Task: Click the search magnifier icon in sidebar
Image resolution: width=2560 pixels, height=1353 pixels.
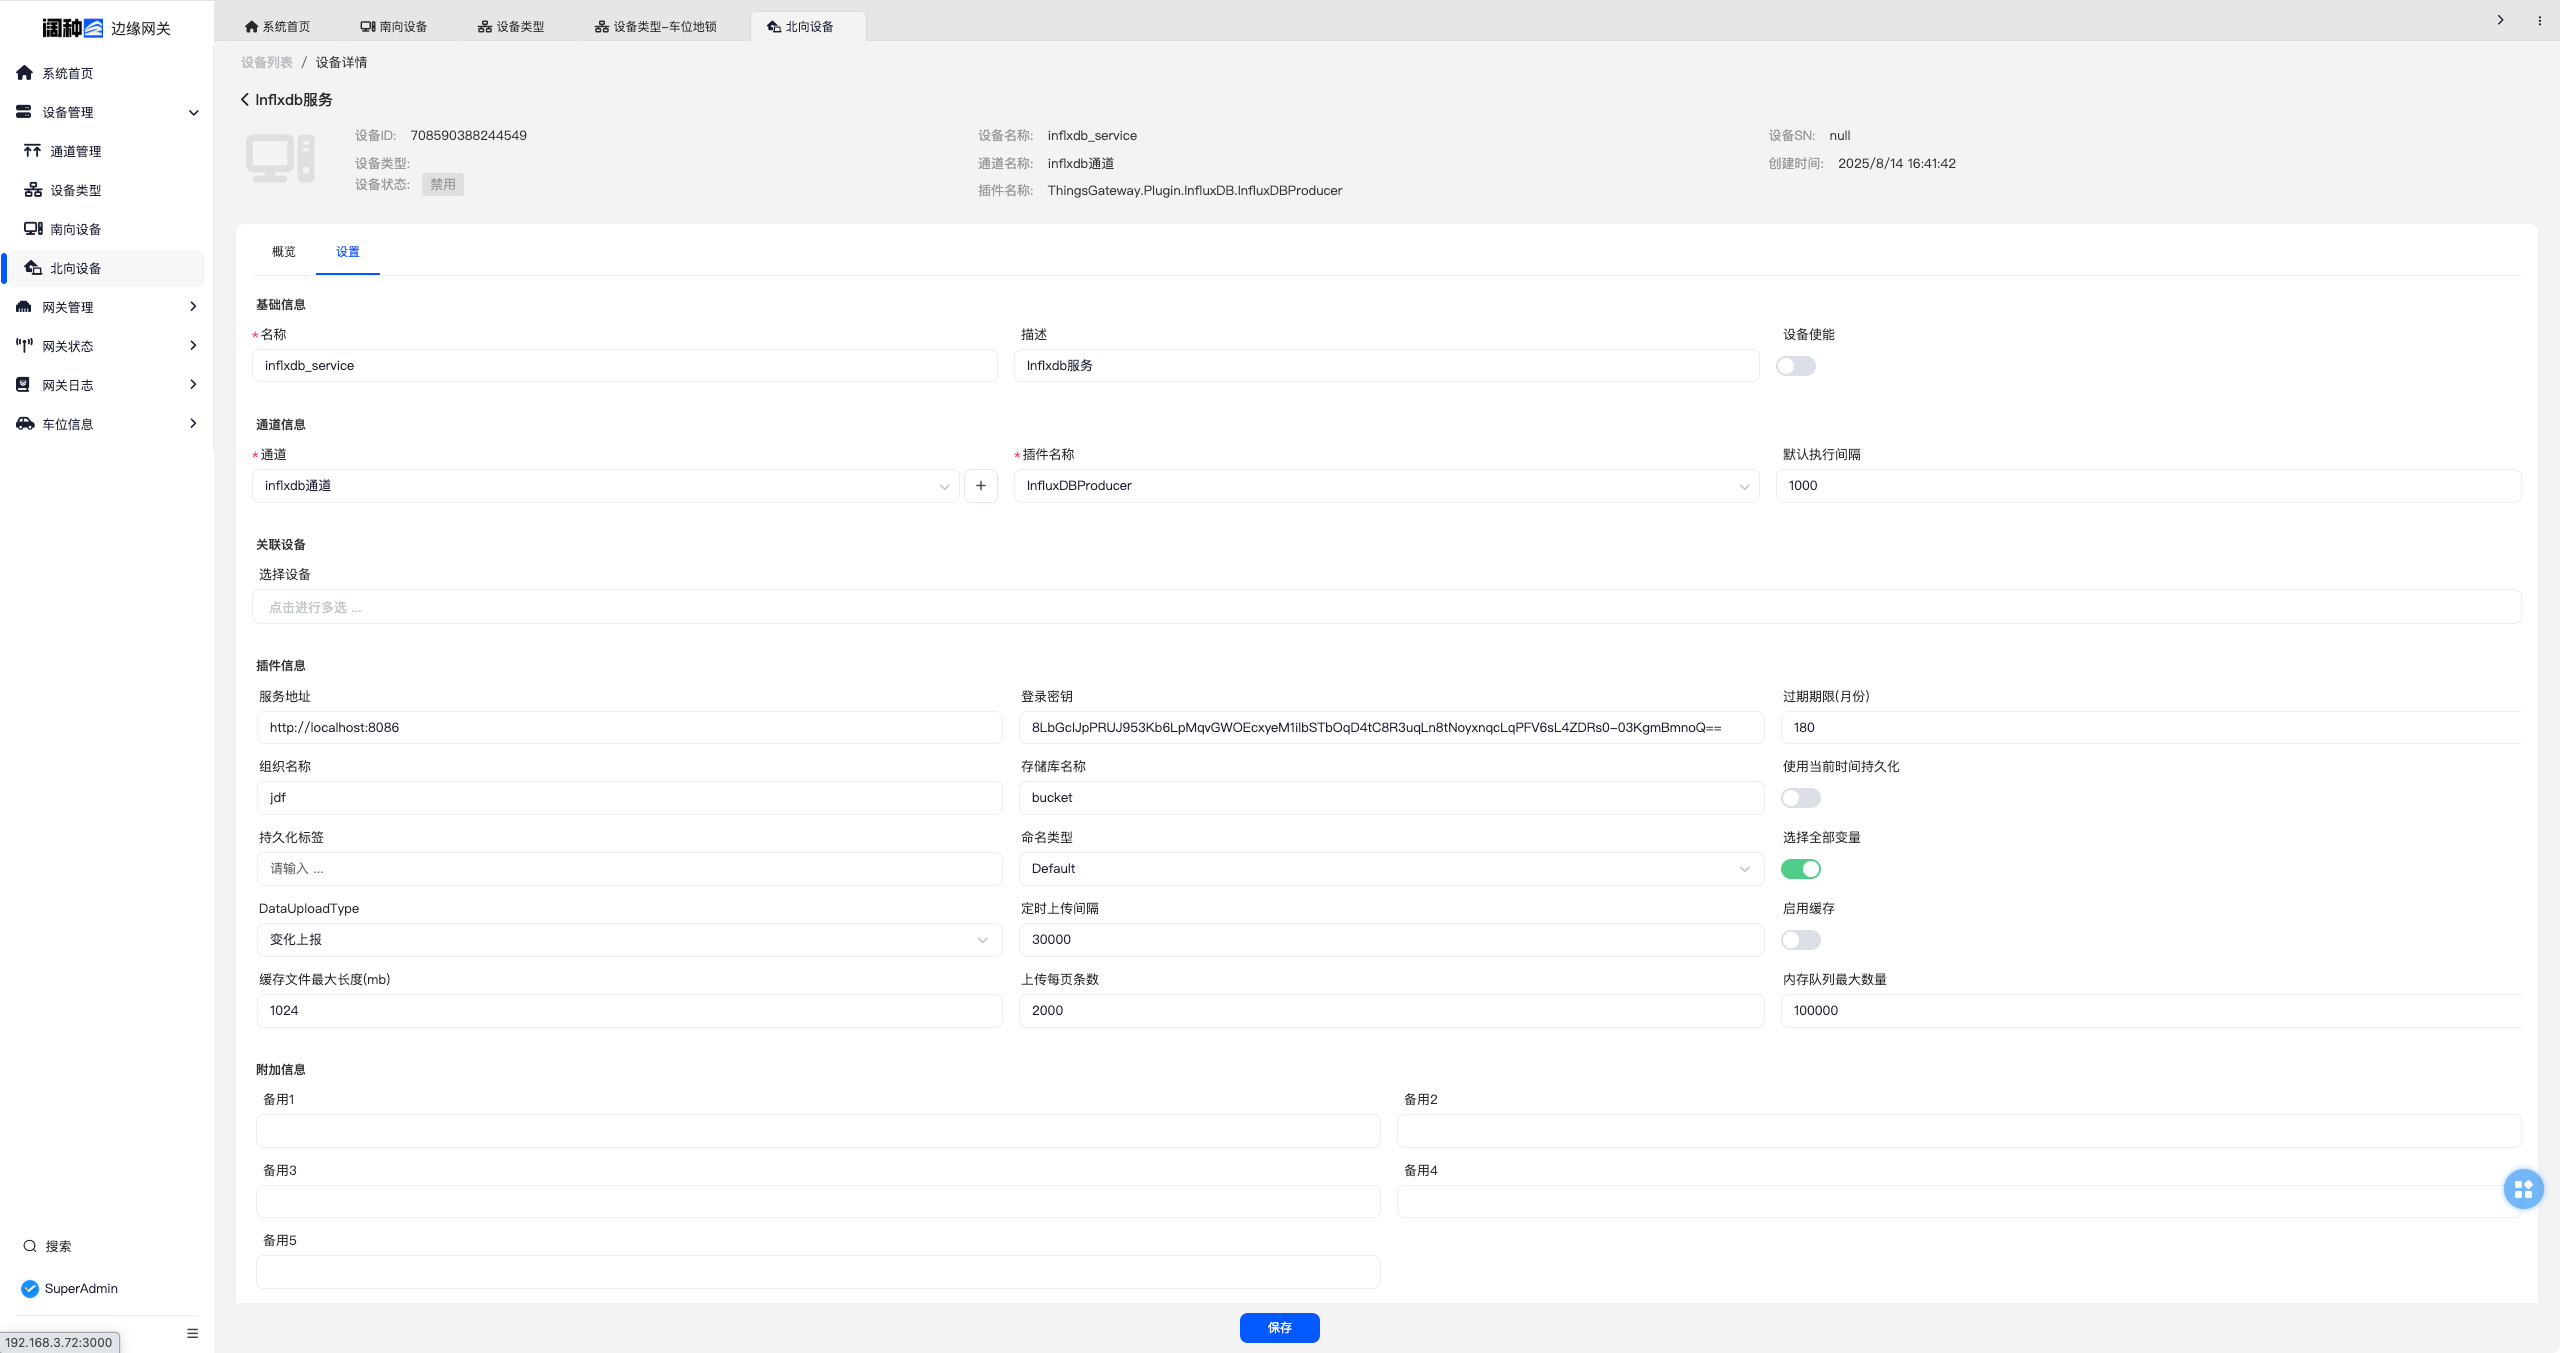Action: coord(30,1246)
